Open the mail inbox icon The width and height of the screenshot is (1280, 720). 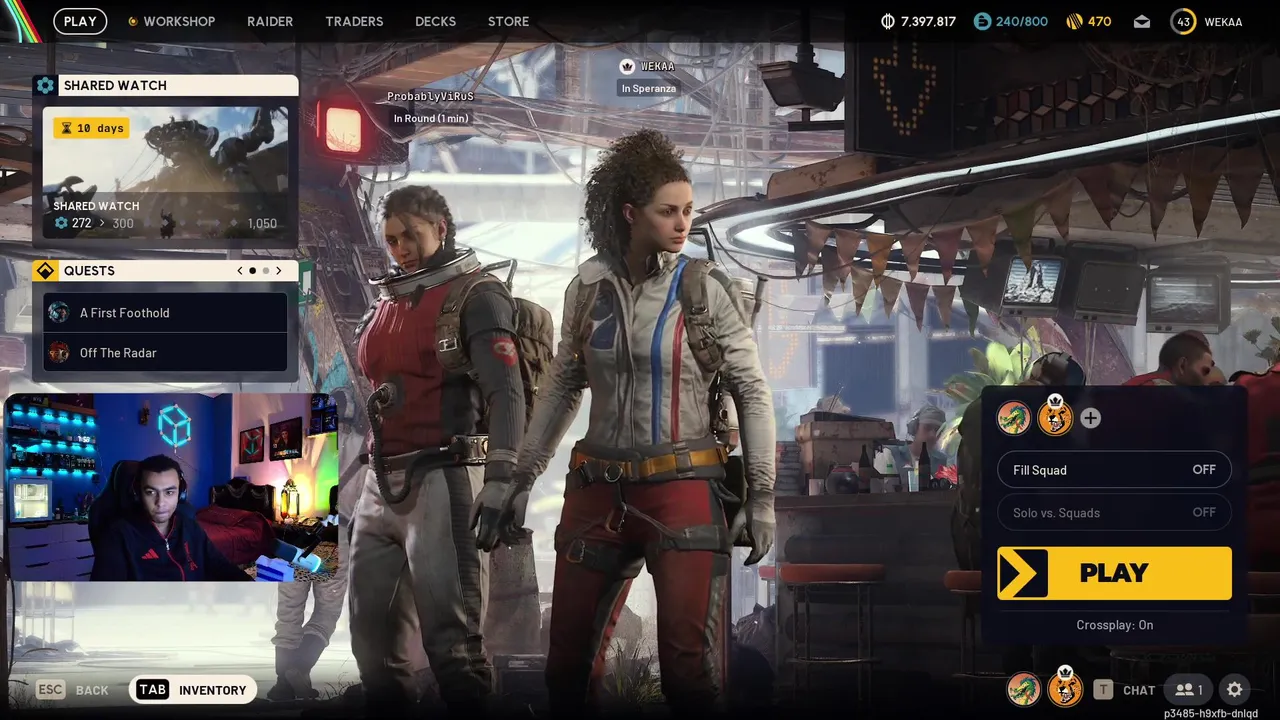1142,22
